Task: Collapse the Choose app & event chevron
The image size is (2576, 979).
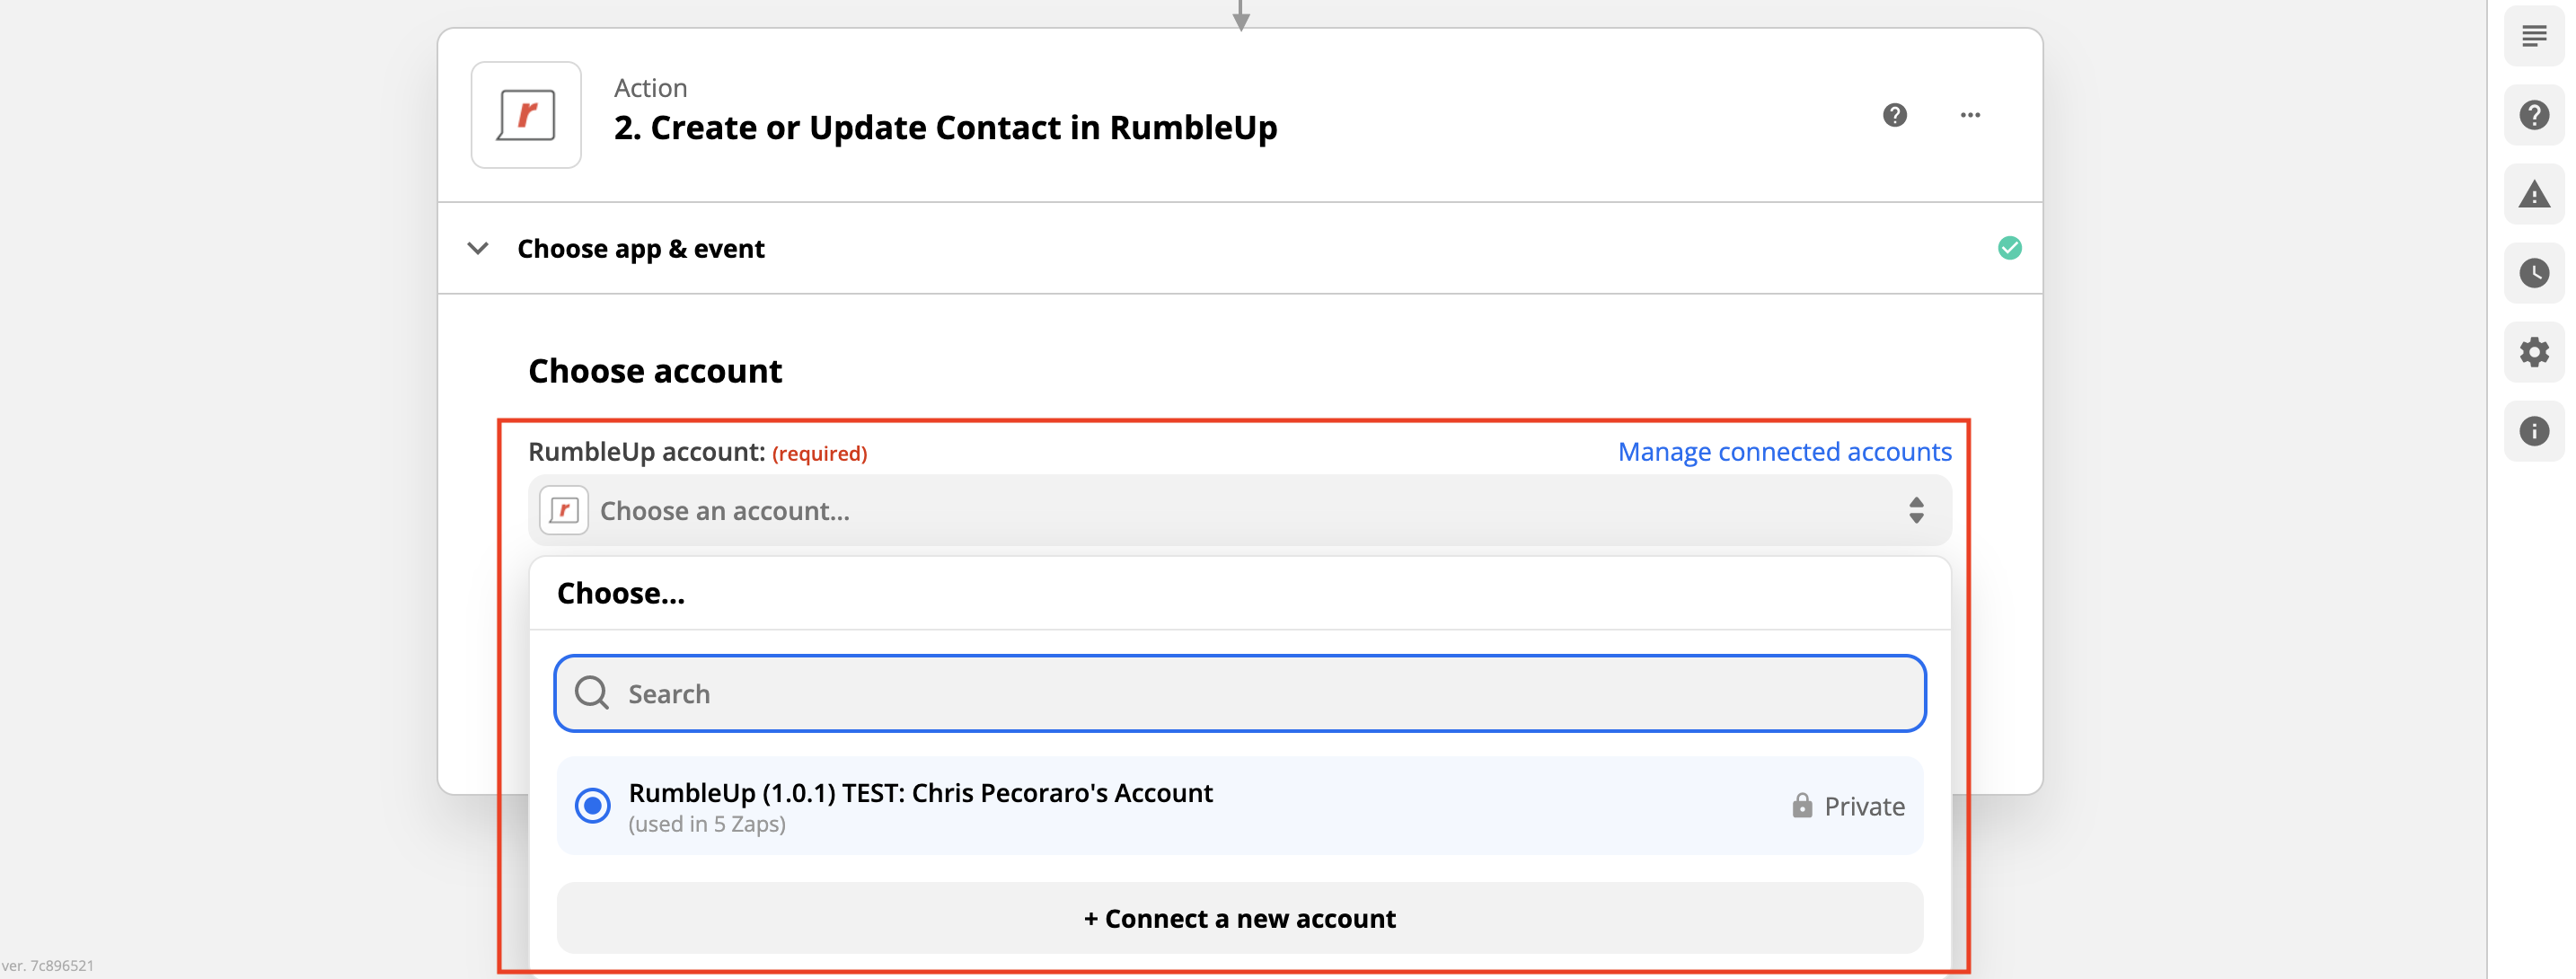Action: [x=478, y=248]
